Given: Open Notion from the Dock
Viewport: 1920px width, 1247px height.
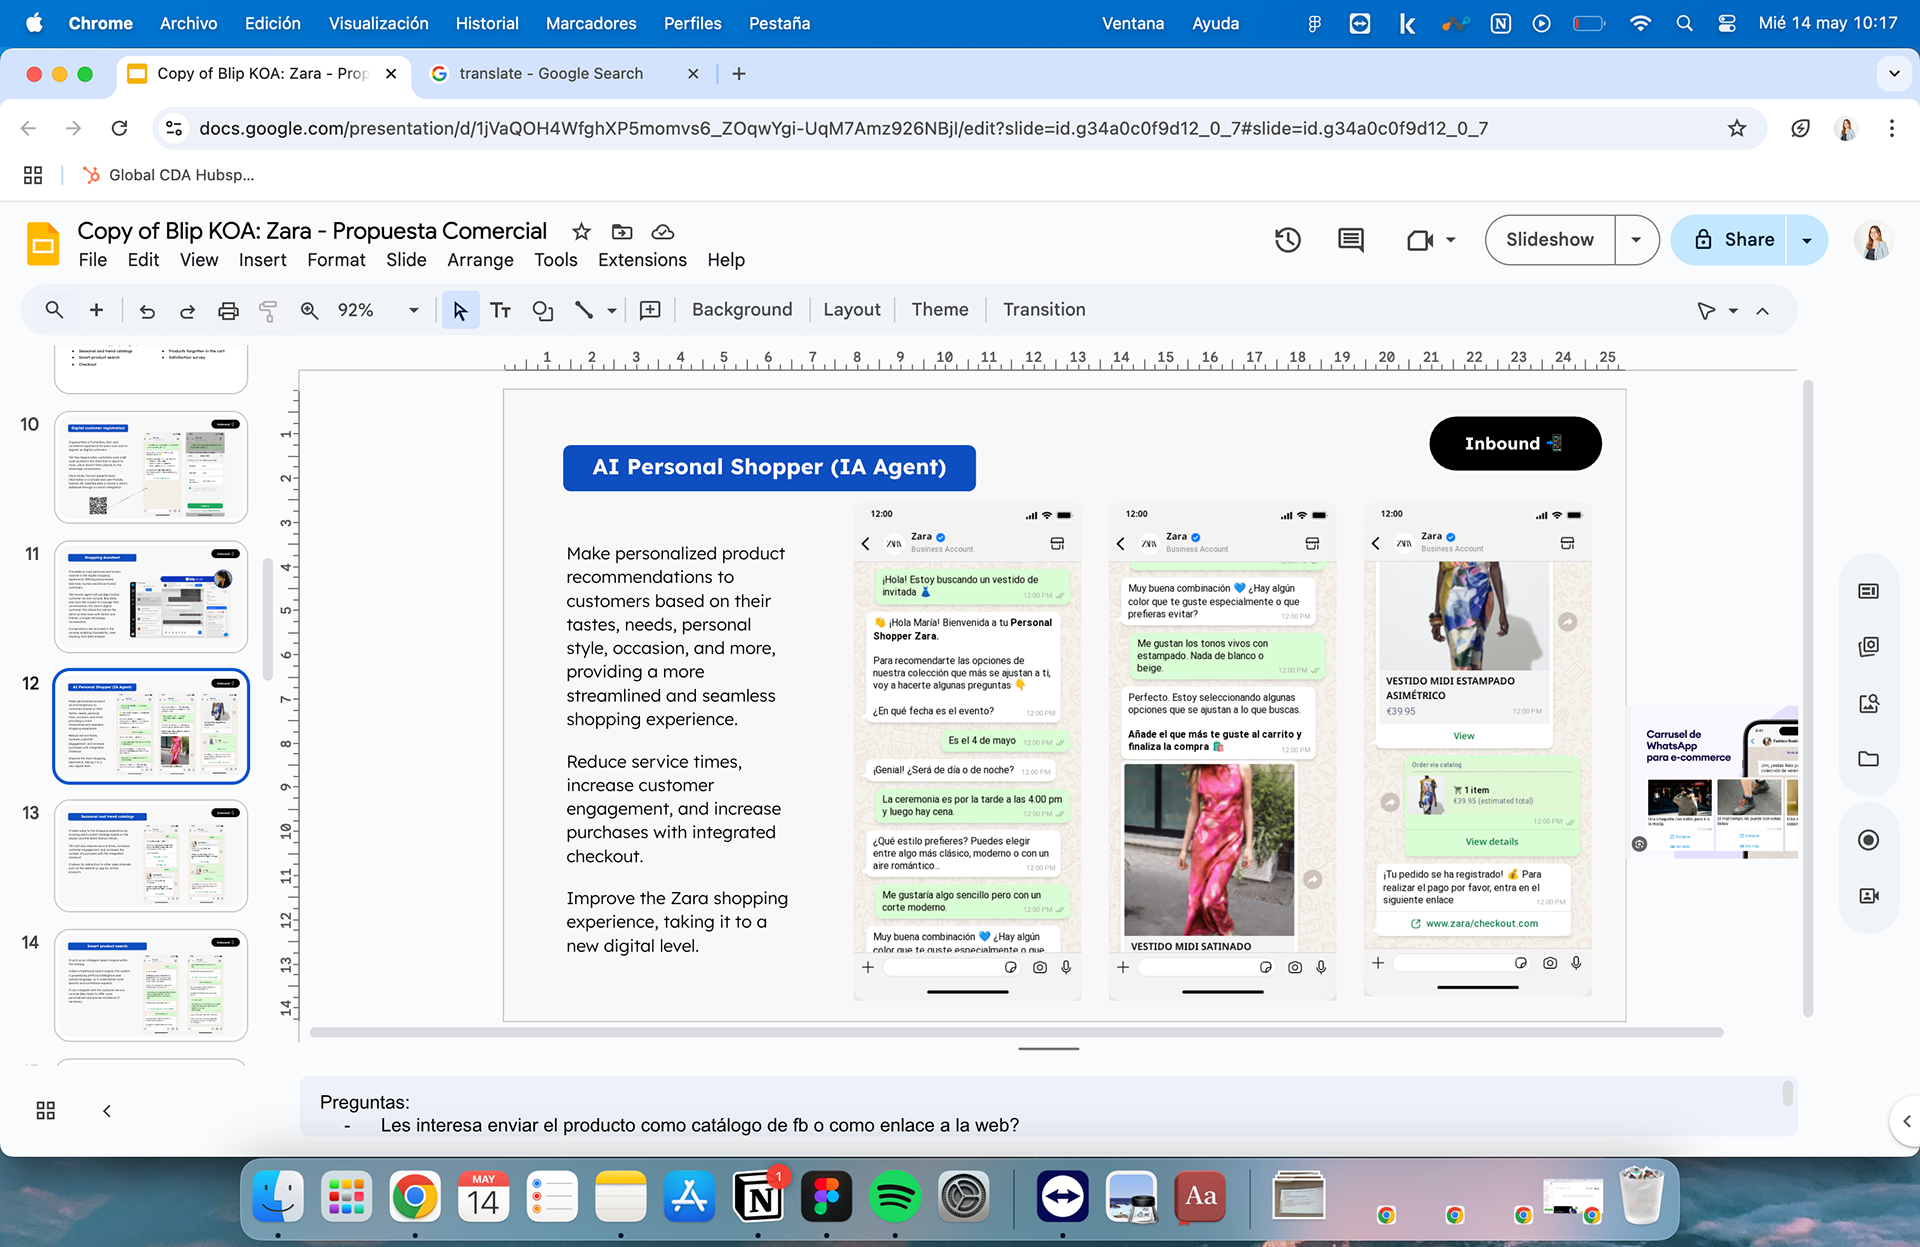Looking at the screenshot, I should click(758, 1196).
